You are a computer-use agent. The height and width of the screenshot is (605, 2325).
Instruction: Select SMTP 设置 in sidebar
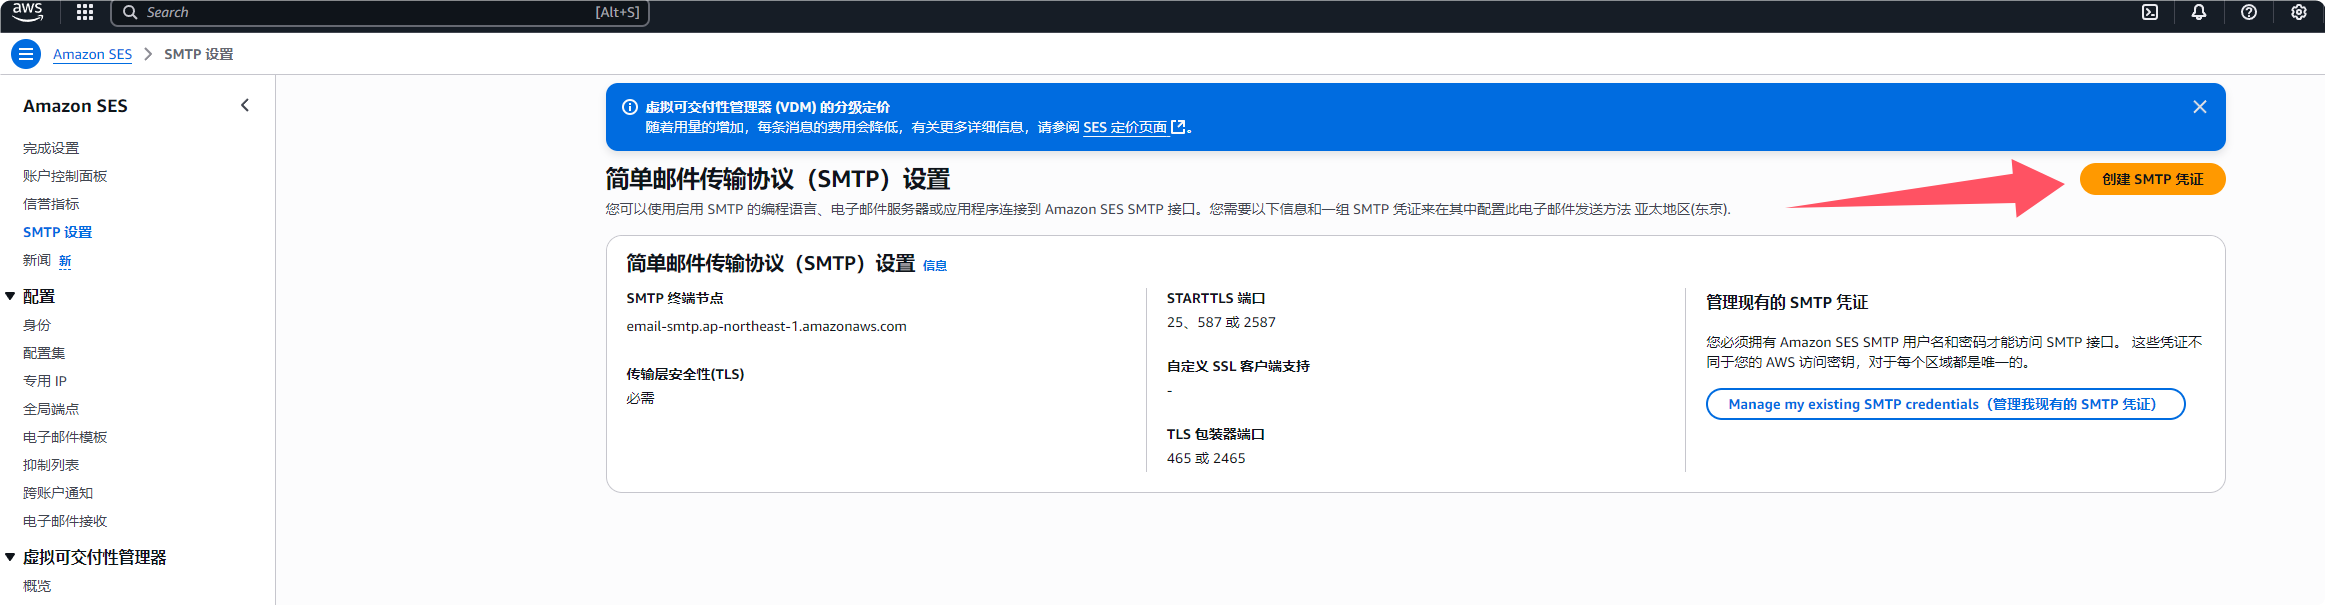(57, 232)
